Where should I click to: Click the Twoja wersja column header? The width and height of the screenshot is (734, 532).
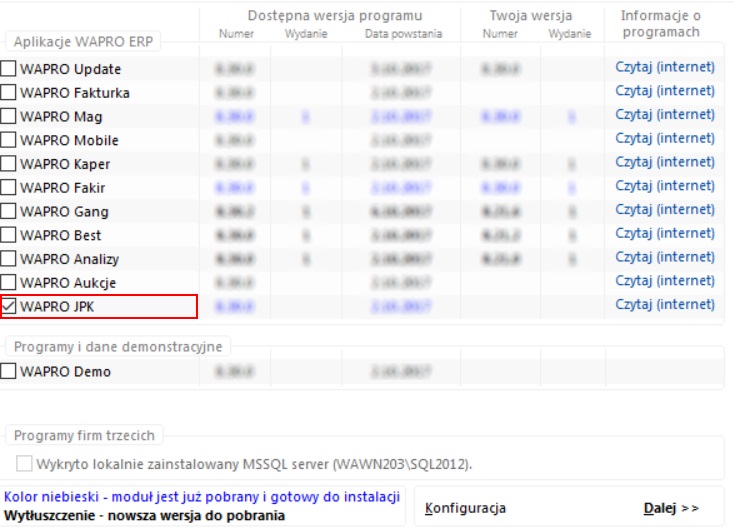pyautogui.click(x=531, y=15)
